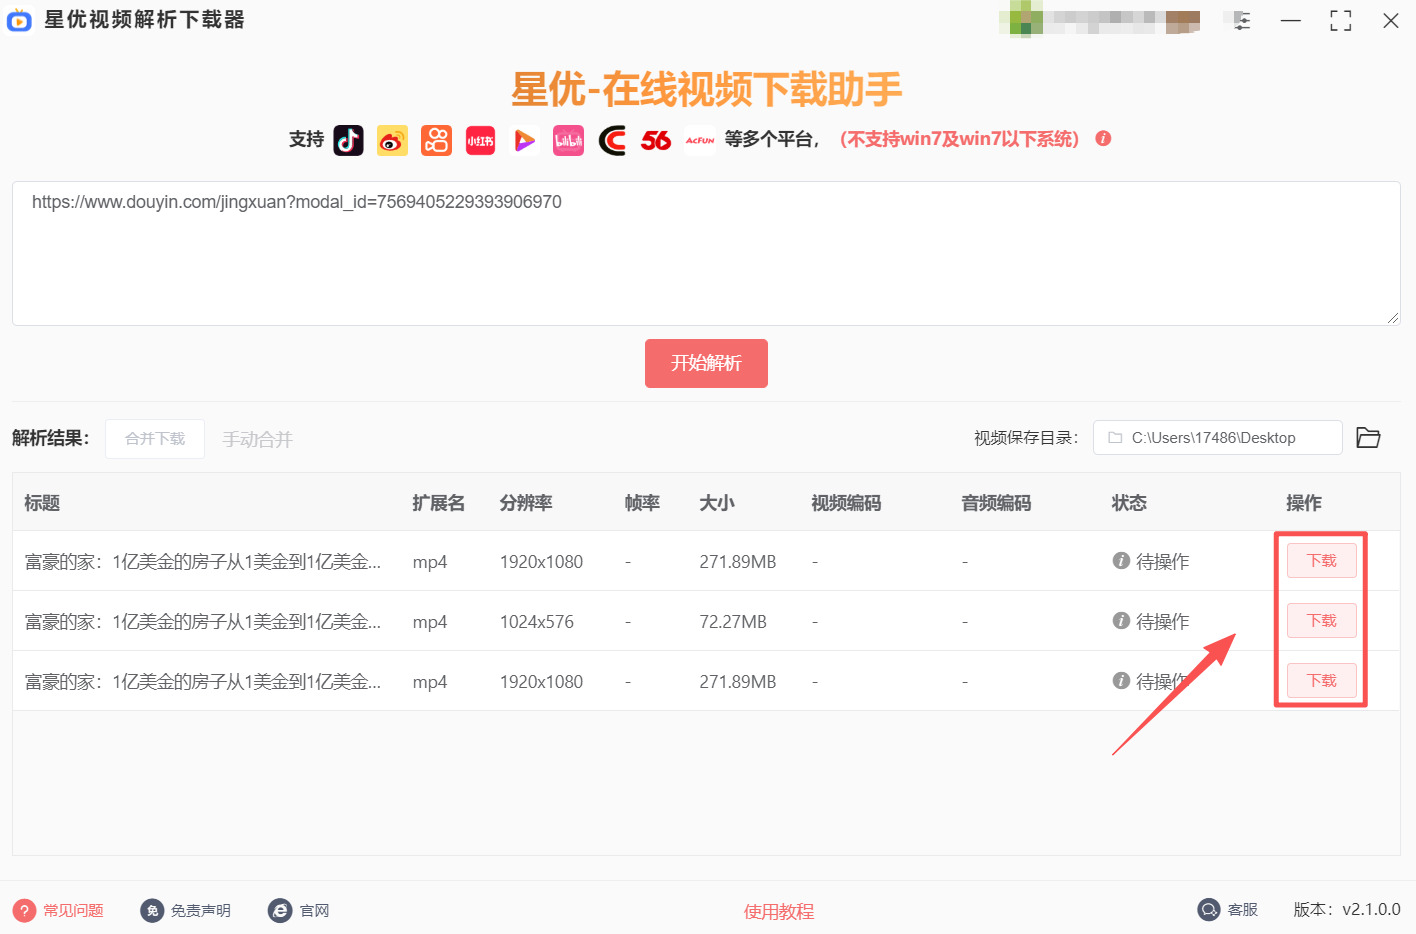Click the red-and-black C-shaped platform icon
Image resolution: width=1416 pixels, height=934 pixels.
[x=612, y=140]
